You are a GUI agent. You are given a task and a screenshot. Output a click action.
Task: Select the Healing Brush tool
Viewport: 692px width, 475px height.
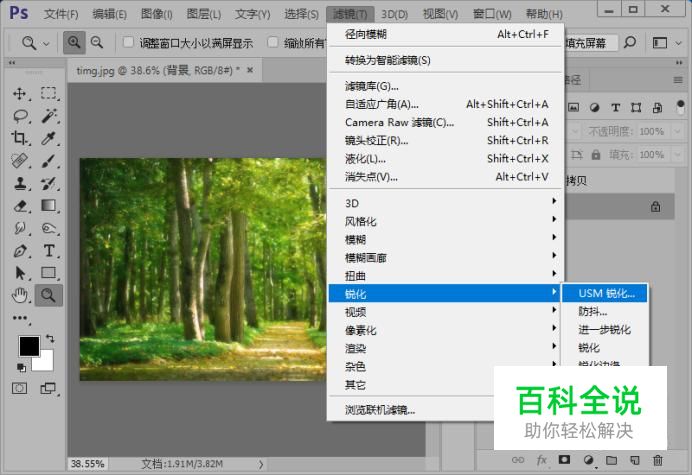click(19, 161)
